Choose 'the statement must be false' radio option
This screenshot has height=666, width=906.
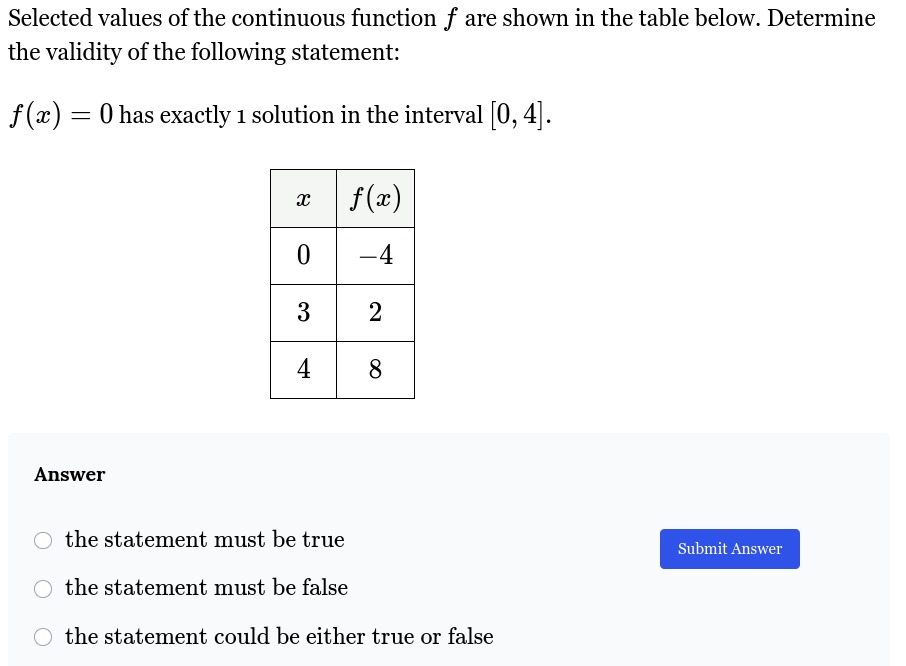click(43, 589)
